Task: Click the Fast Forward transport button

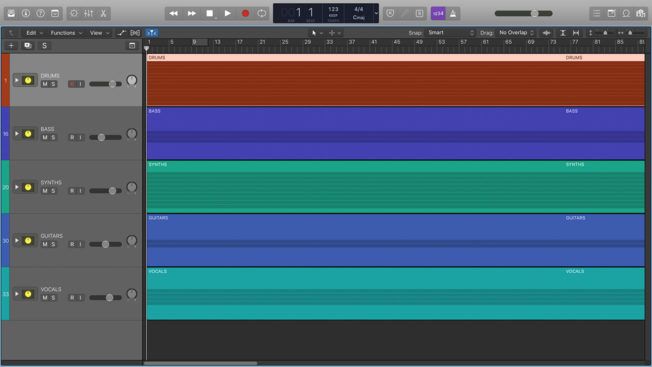Action: tap(192, 13)
